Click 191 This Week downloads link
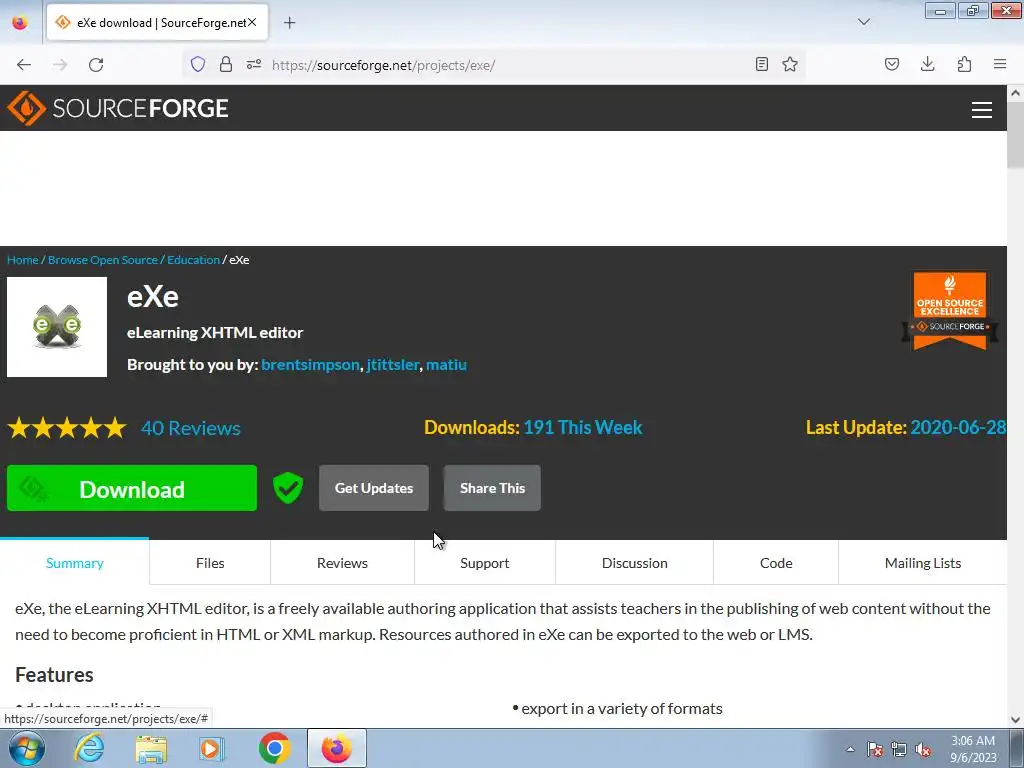The width and height of the screenshot is (1024, 768). point(583,427)
